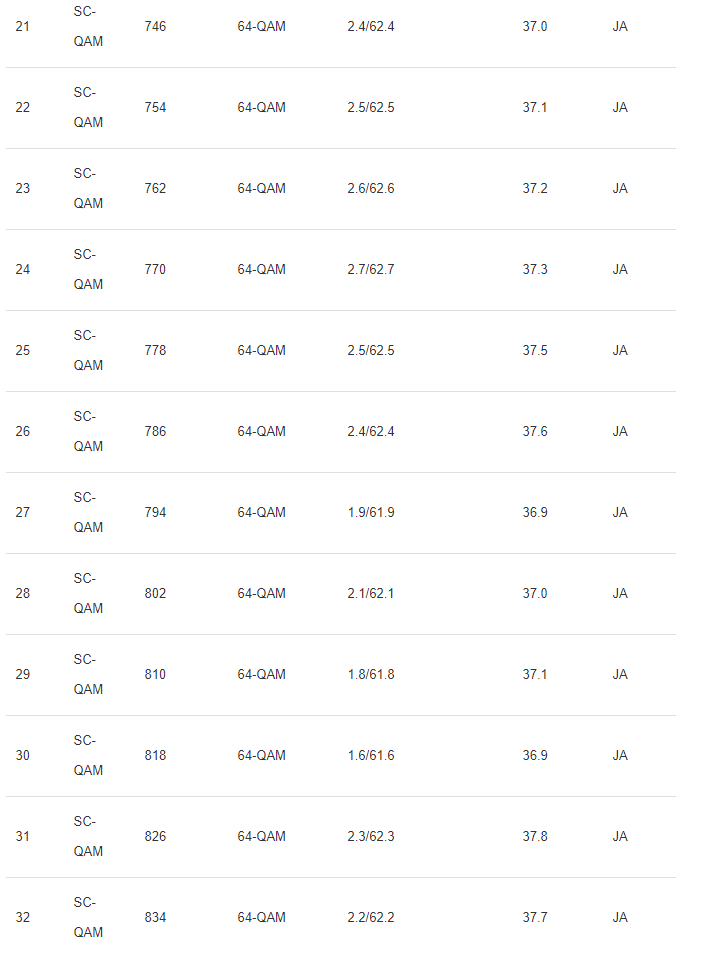Screen dimensions: 707x956
Task: Click frequency value 834
Action: tap(155, 917)
